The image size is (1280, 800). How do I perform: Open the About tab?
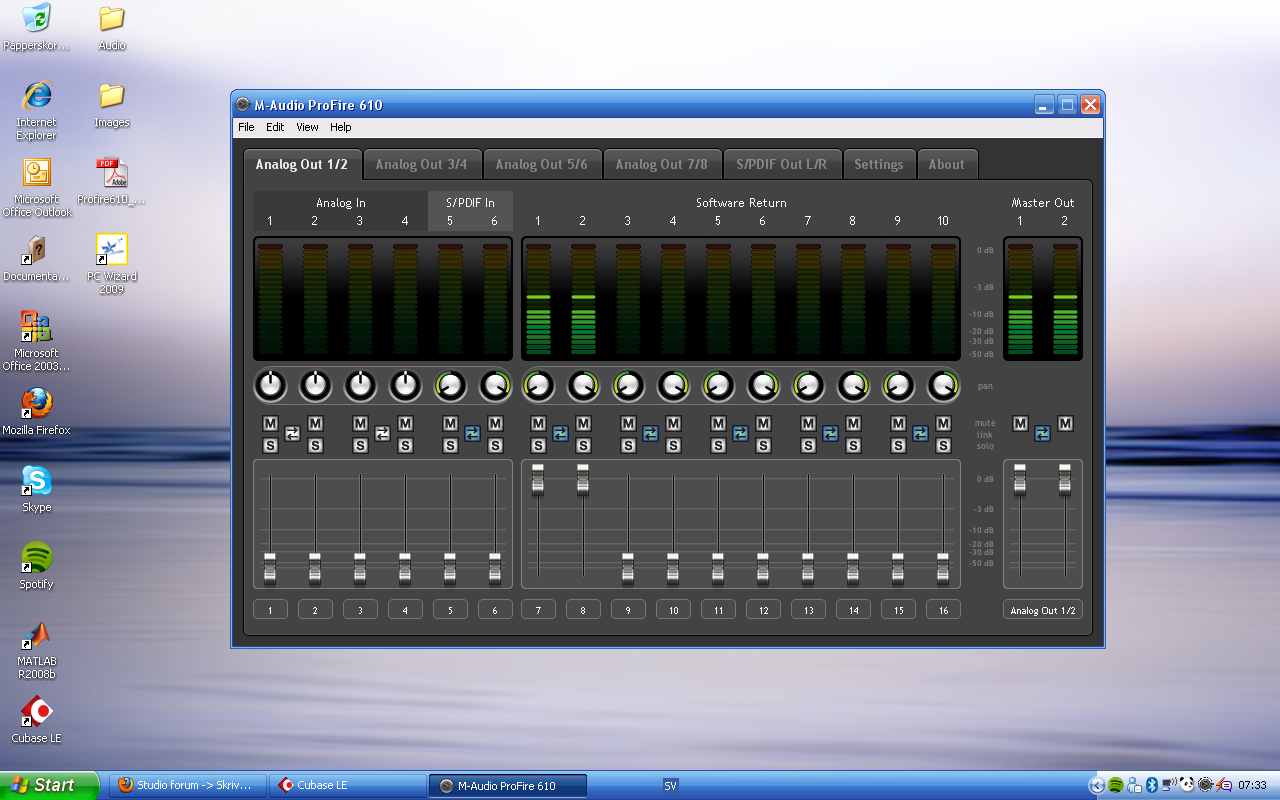[x=946, y=164]
